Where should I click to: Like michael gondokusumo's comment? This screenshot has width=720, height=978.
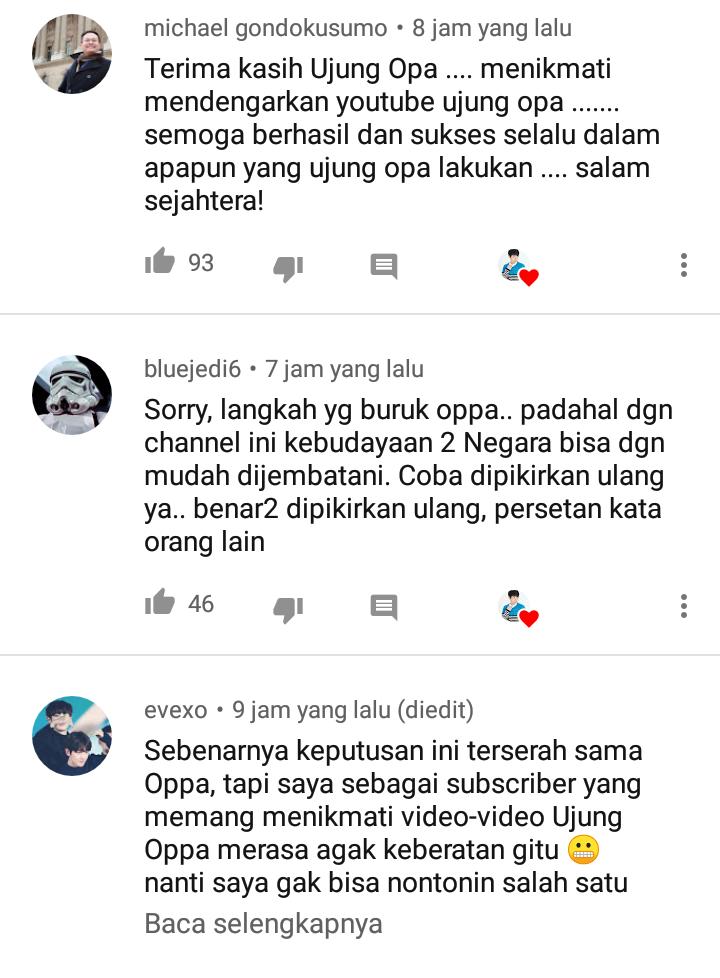(x=160, y=261)
